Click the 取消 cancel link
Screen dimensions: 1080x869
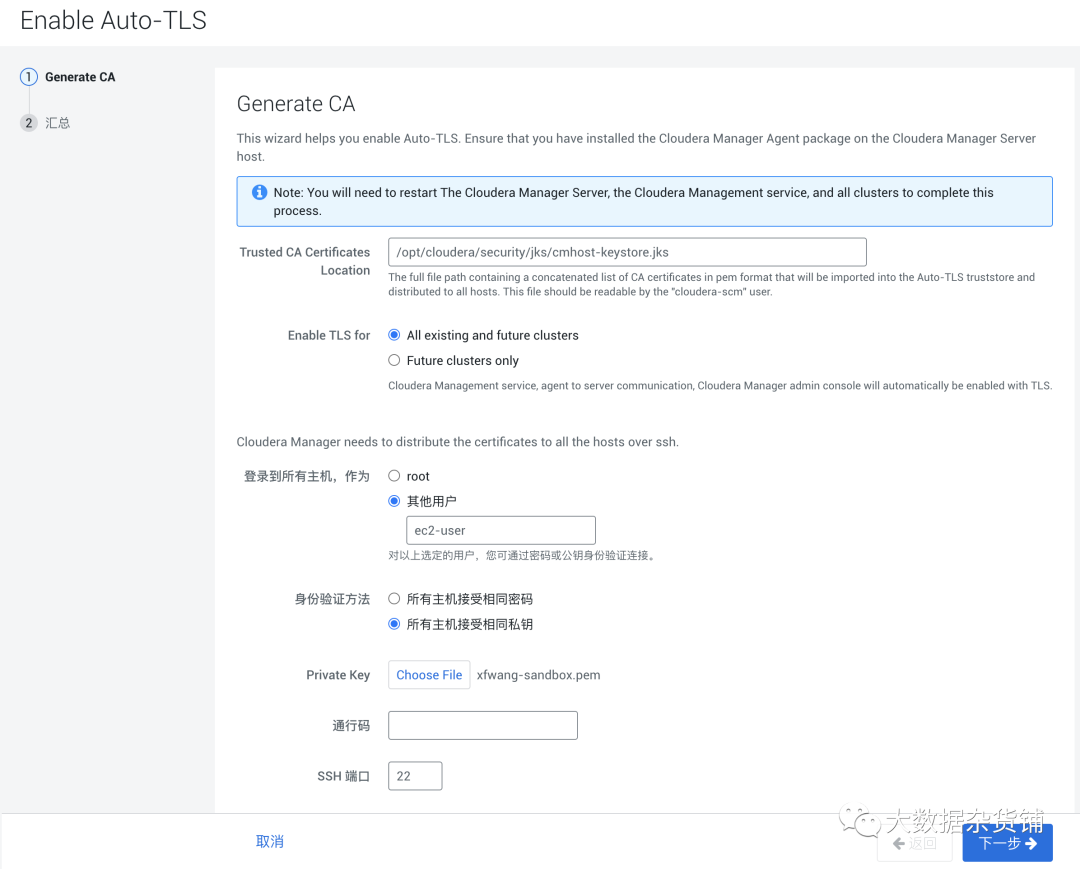tap(269, 841)
